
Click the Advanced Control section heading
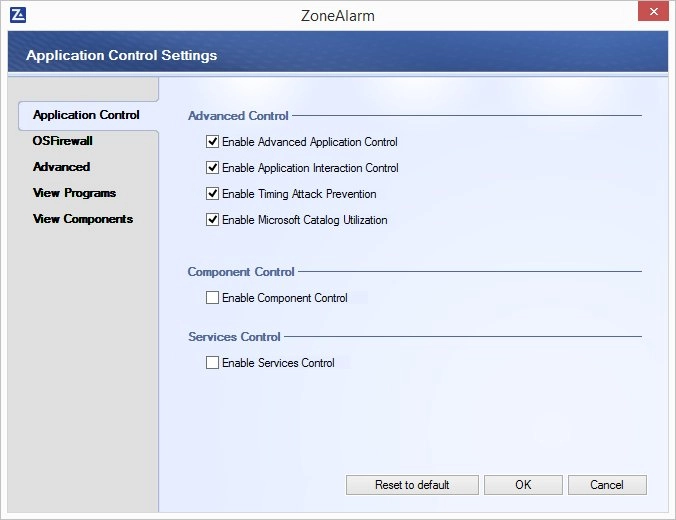point(238,116)
